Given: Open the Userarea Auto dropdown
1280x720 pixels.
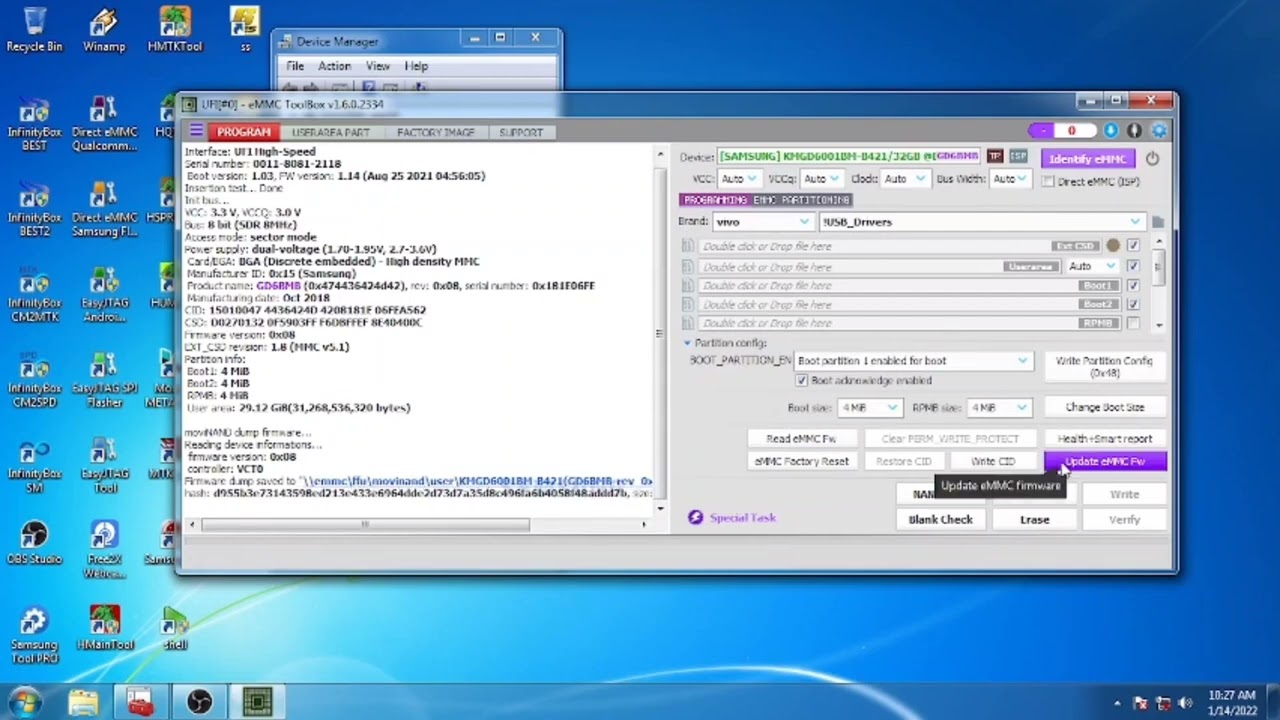Looking at the screenshot, I should click(x=1091, y=267).
